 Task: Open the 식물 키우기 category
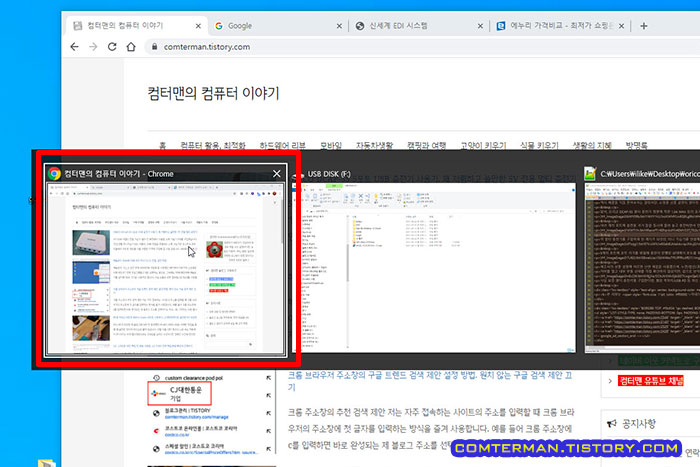pos(539,146)
